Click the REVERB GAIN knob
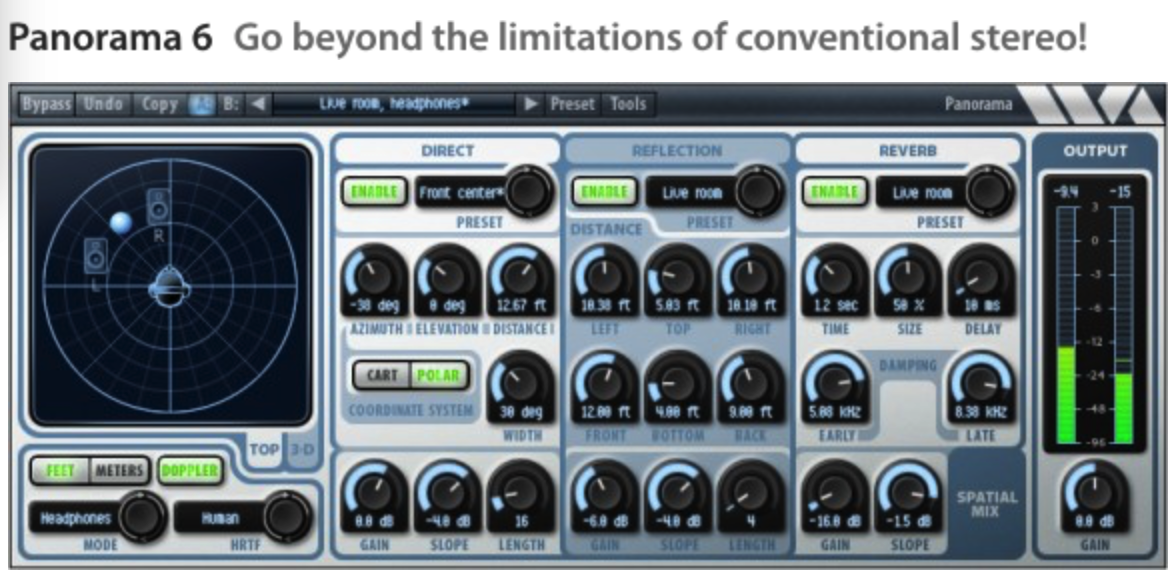 (x=835, y=494)
